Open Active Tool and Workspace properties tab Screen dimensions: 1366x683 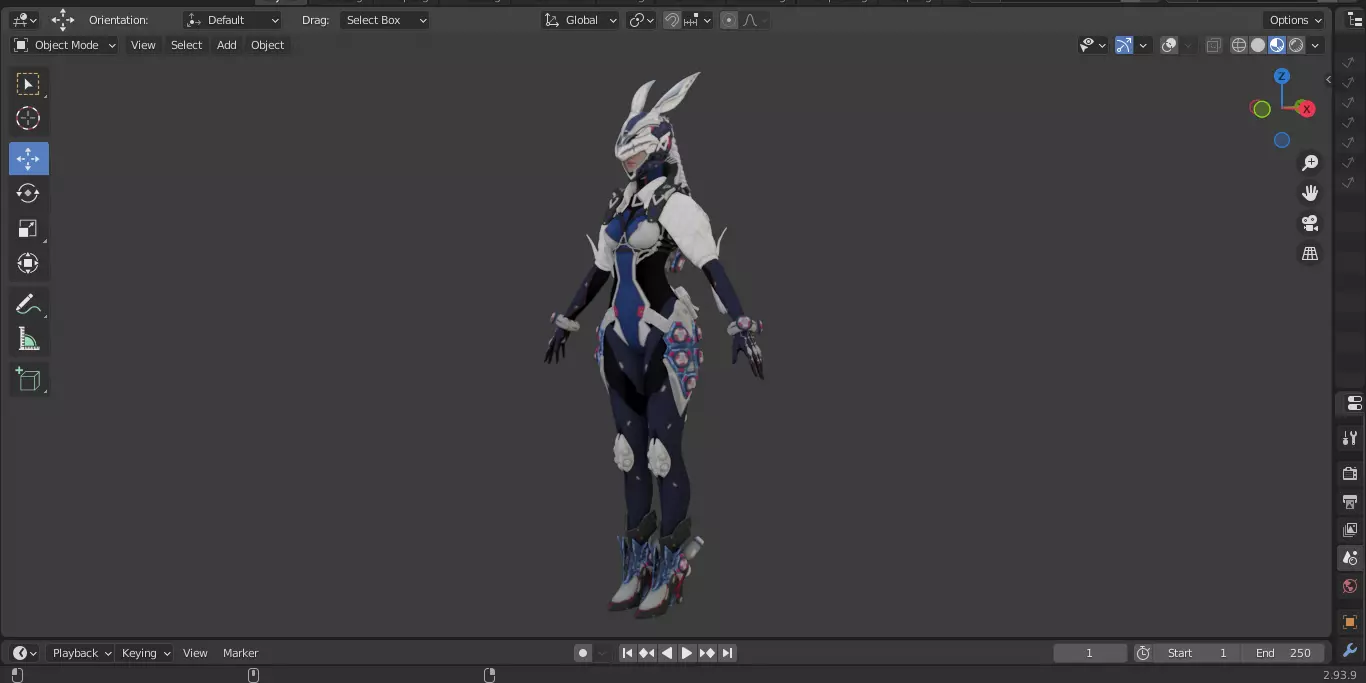click(x=1350, y=438)
